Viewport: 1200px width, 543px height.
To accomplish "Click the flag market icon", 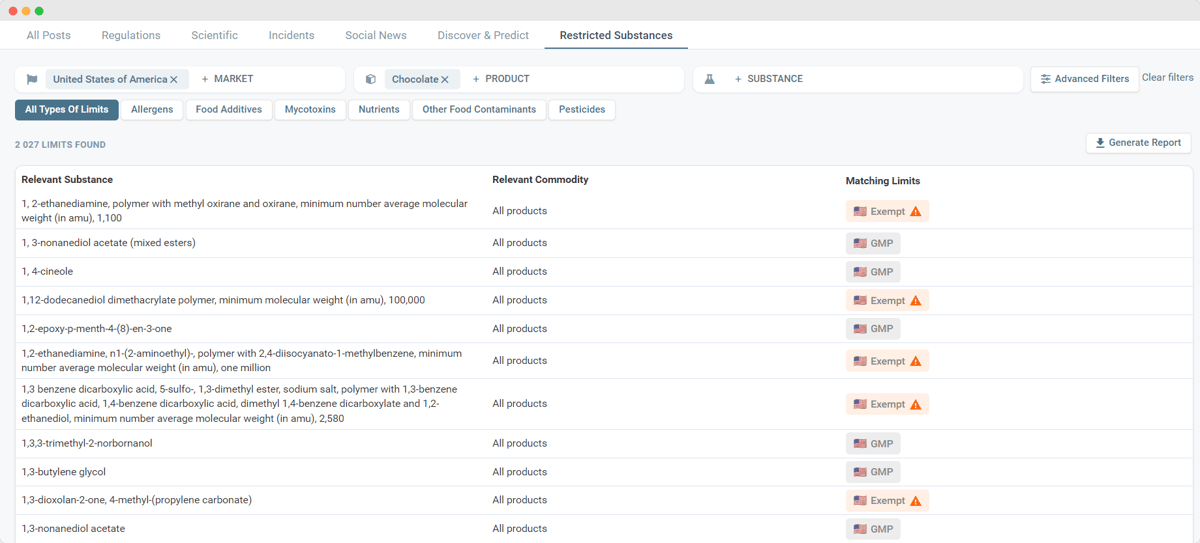I will coord(32,79).
